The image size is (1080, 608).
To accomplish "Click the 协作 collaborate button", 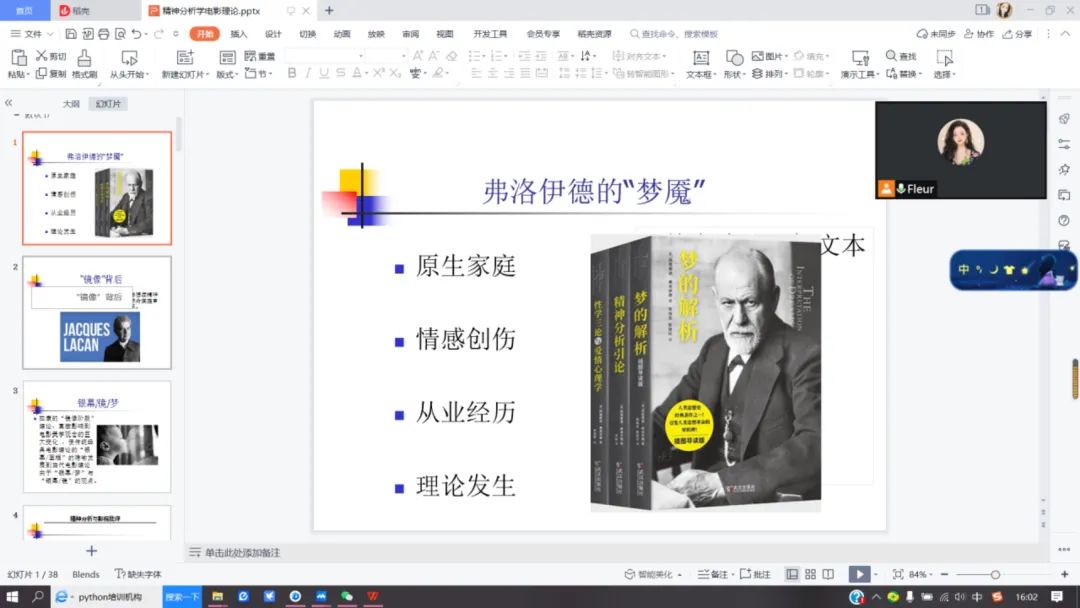I will pyautogui.click(x=979, y=34).
